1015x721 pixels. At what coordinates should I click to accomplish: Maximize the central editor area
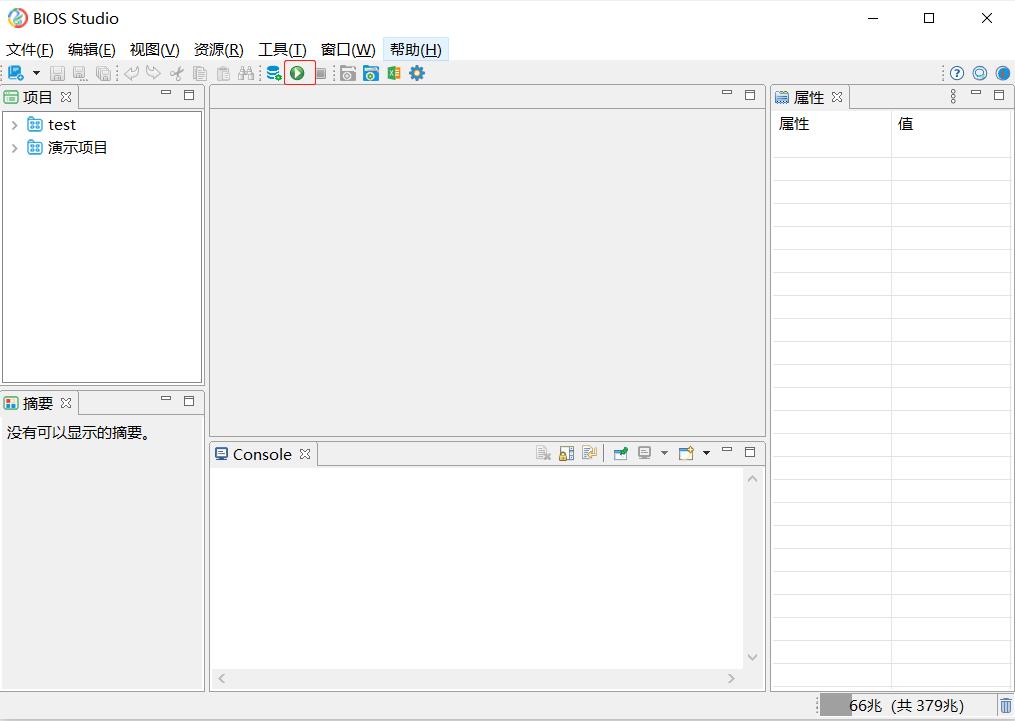coord(750,95)
